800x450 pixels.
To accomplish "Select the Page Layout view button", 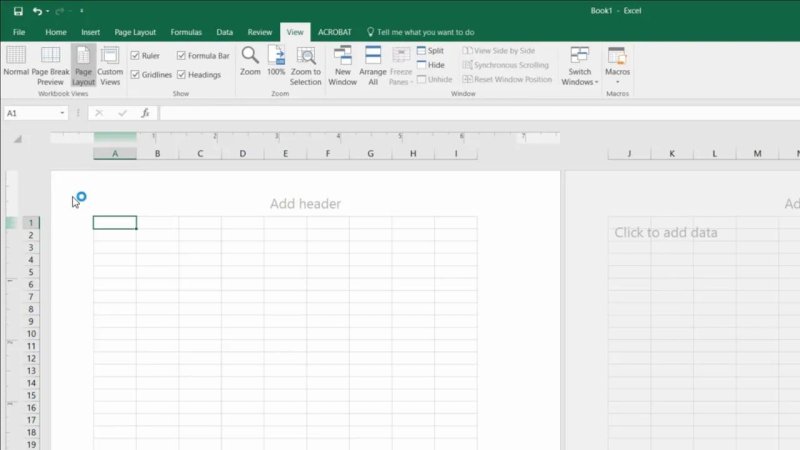I will [x=83, y=66].
